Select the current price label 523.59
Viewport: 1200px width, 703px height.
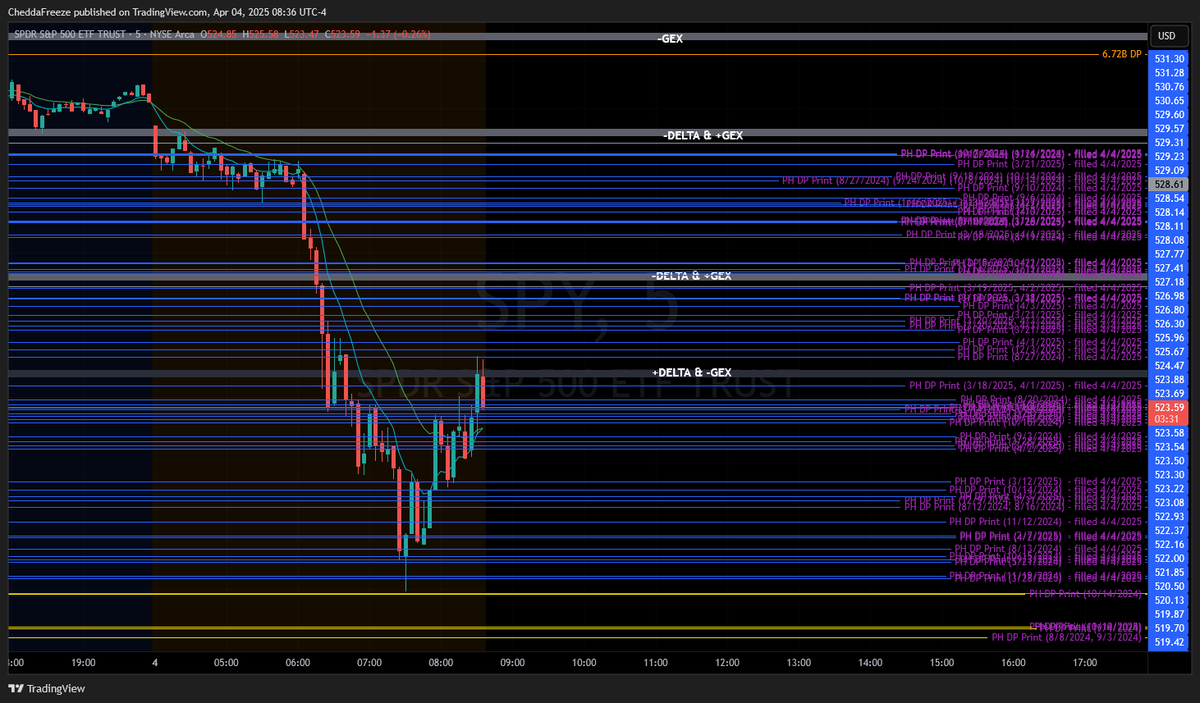[x=1169, y=407]
